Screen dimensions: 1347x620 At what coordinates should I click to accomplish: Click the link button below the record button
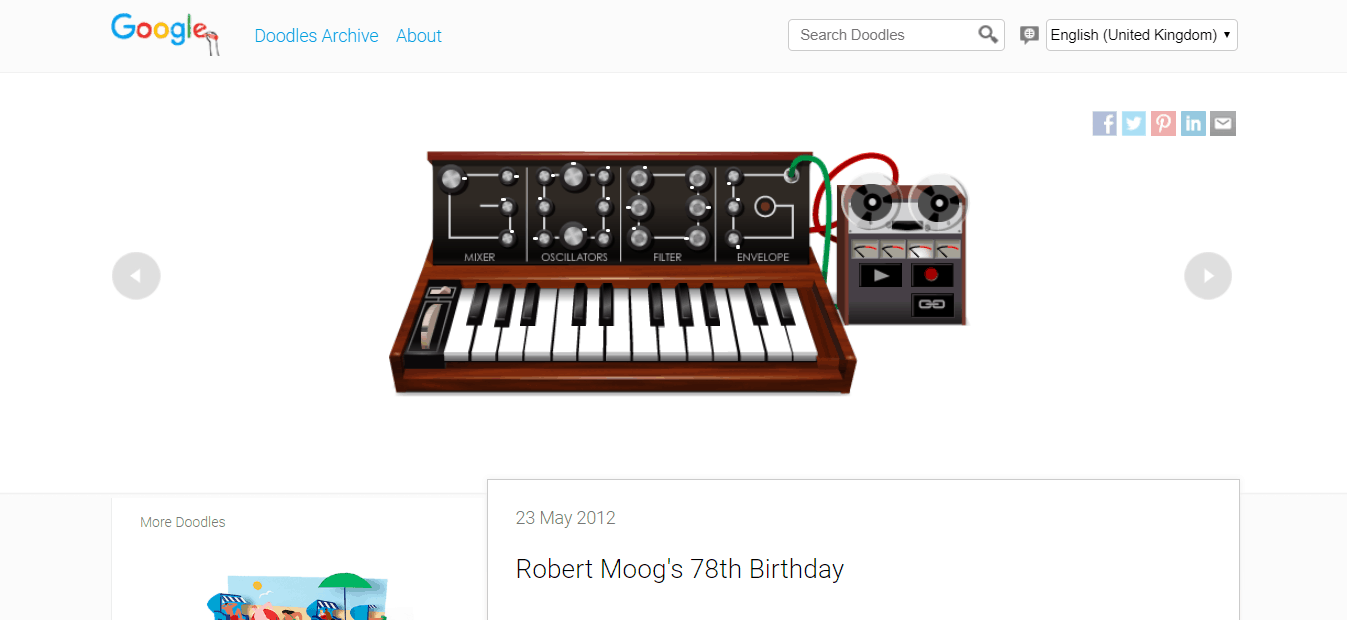tap(933, 304)
